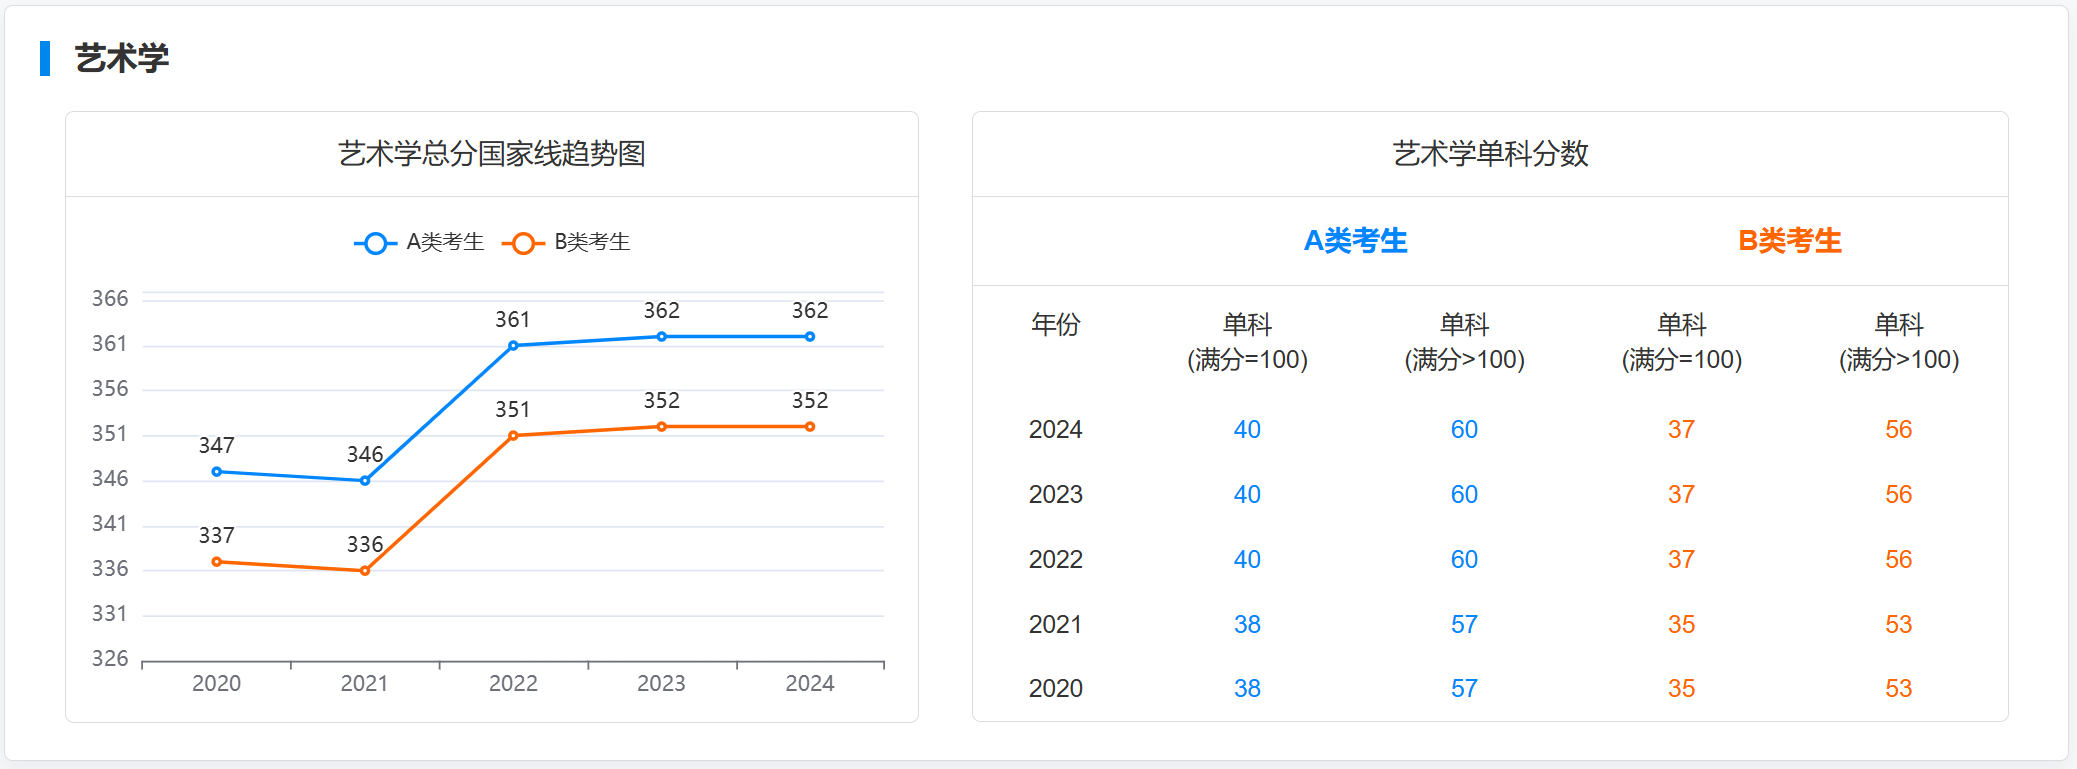
Task: Click the 2024 A类考生 data point 362
Action: pos(810,337)
